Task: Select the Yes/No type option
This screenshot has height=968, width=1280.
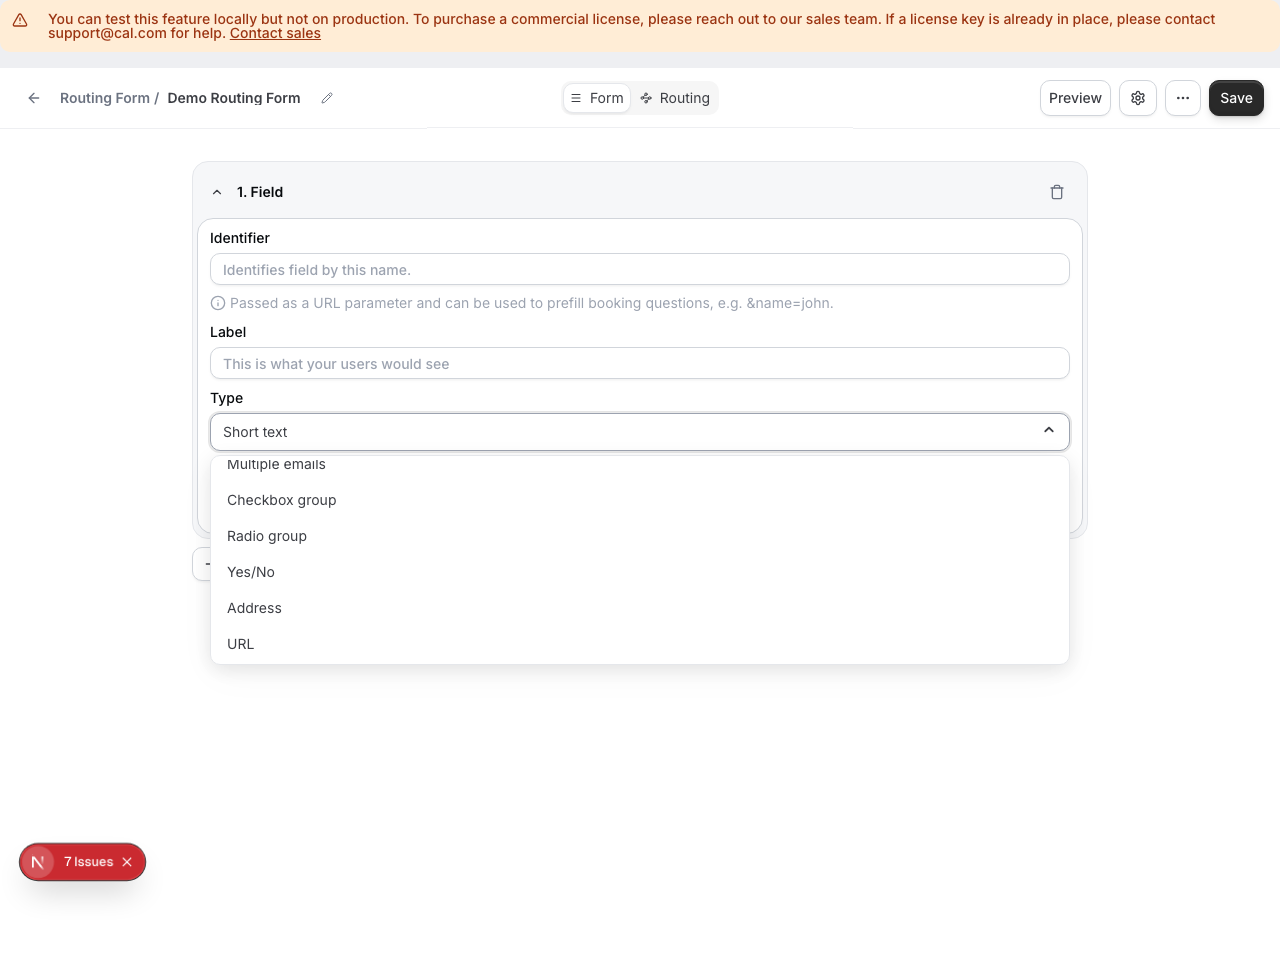Action: point(251,572)
